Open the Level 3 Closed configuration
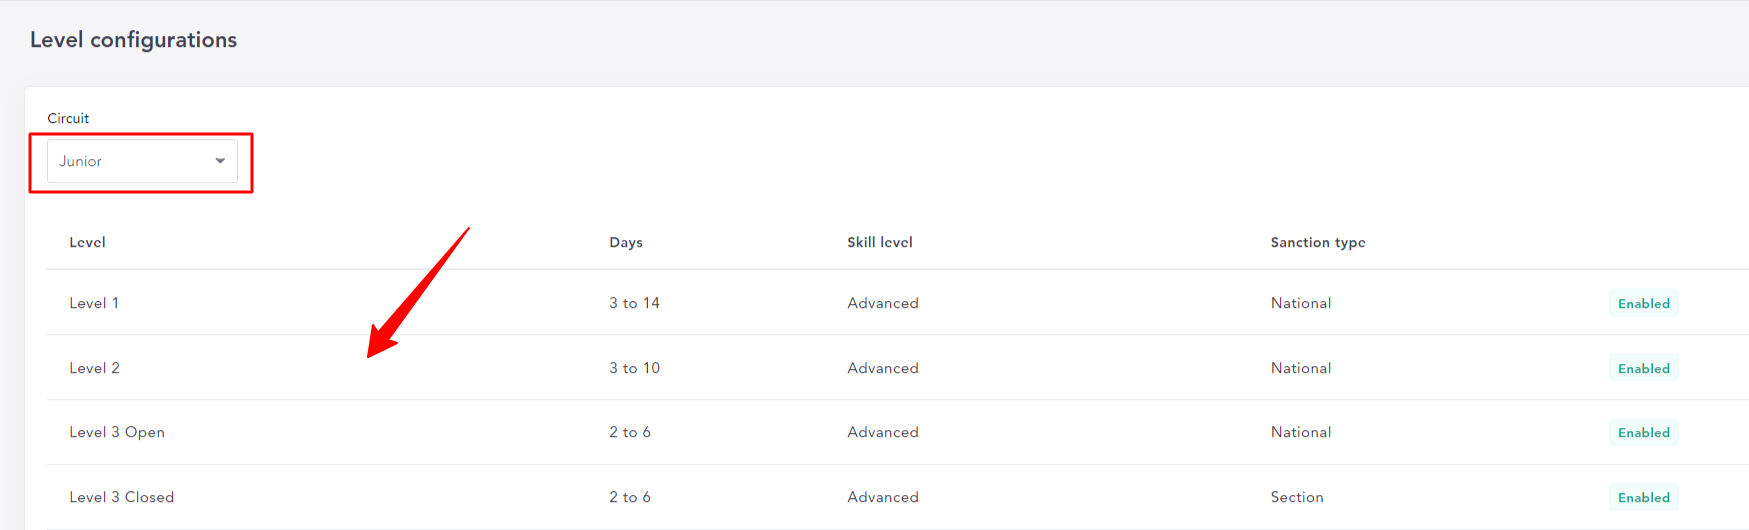Viewport: 1749px width, 530px height. coord(897,497)
